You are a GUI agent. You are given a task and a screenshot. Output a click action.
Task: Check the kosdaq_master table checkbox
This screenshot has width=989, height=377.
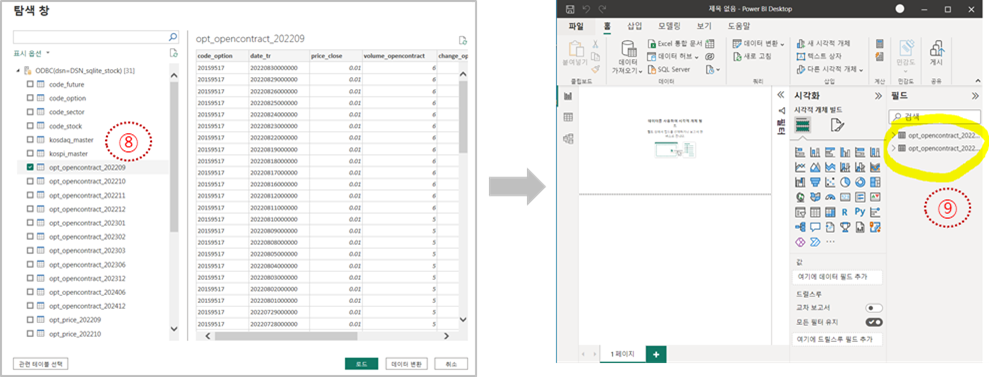coord(30,139)
